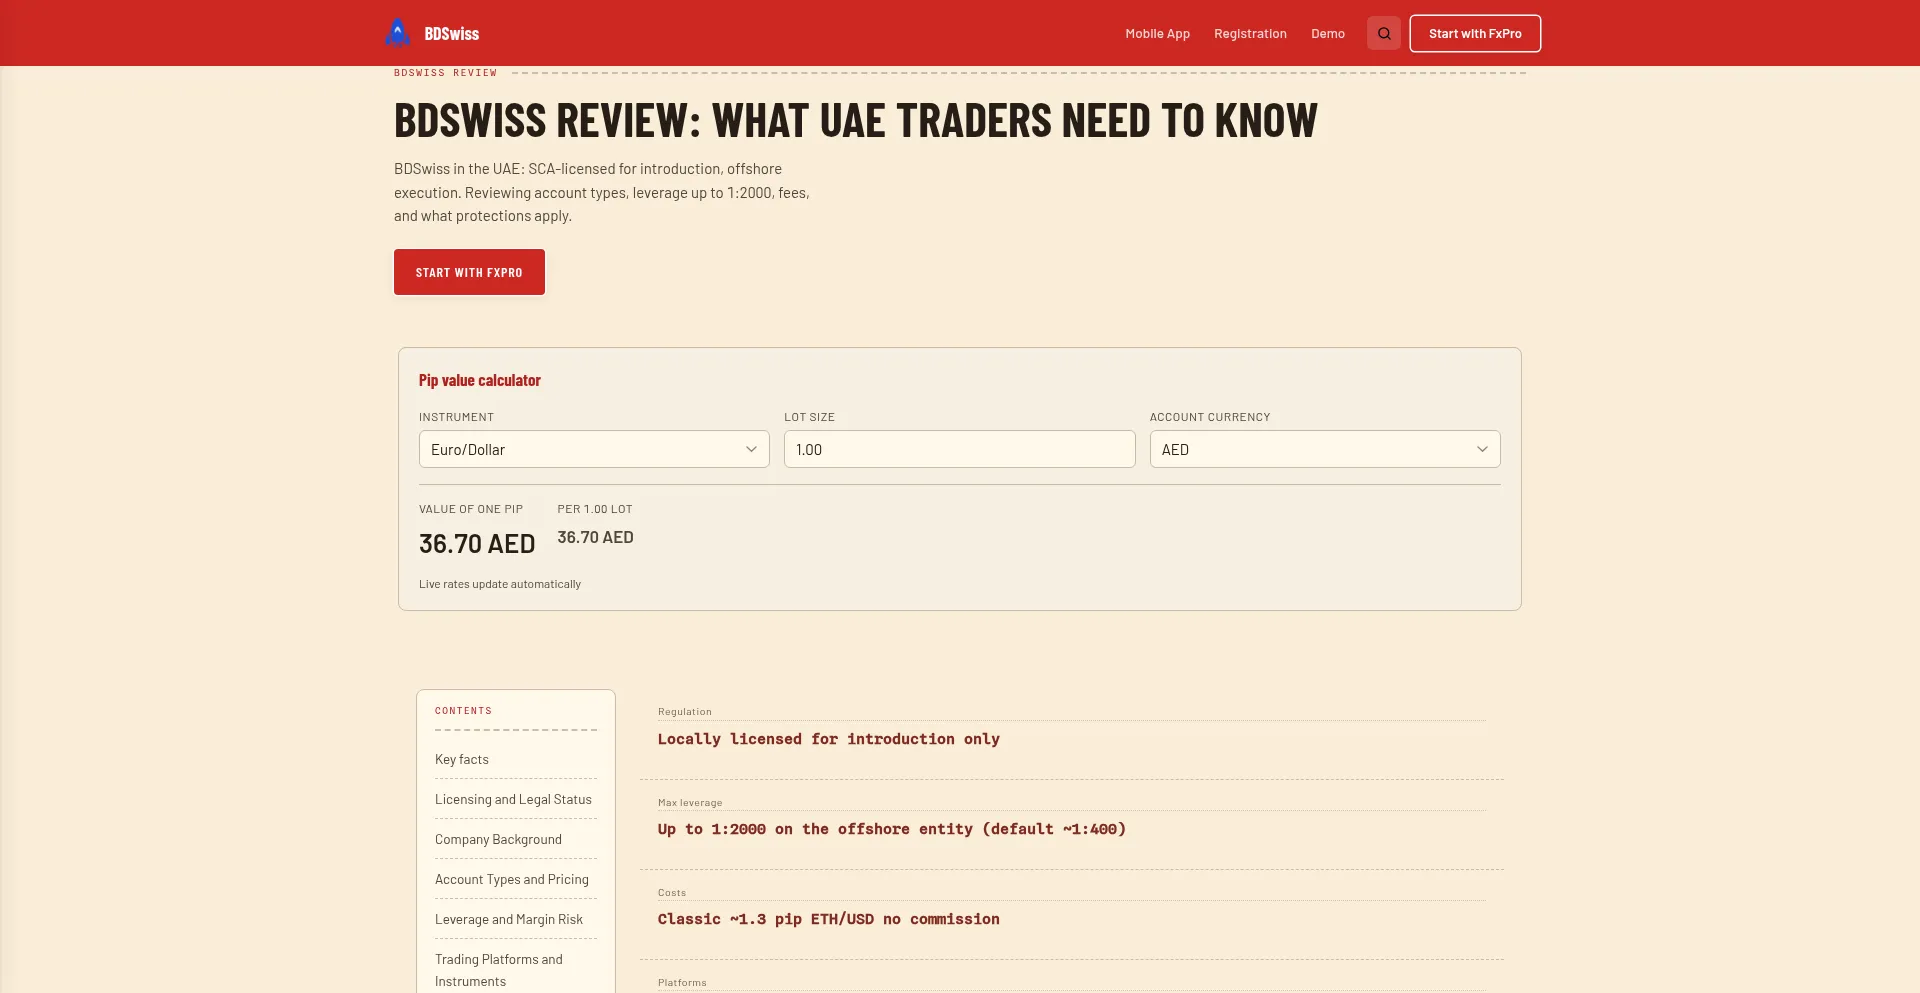Screen dimensions: 1920x993
Task: Jump to Leverage and Margin Risk section
Action: pos(509,919)
